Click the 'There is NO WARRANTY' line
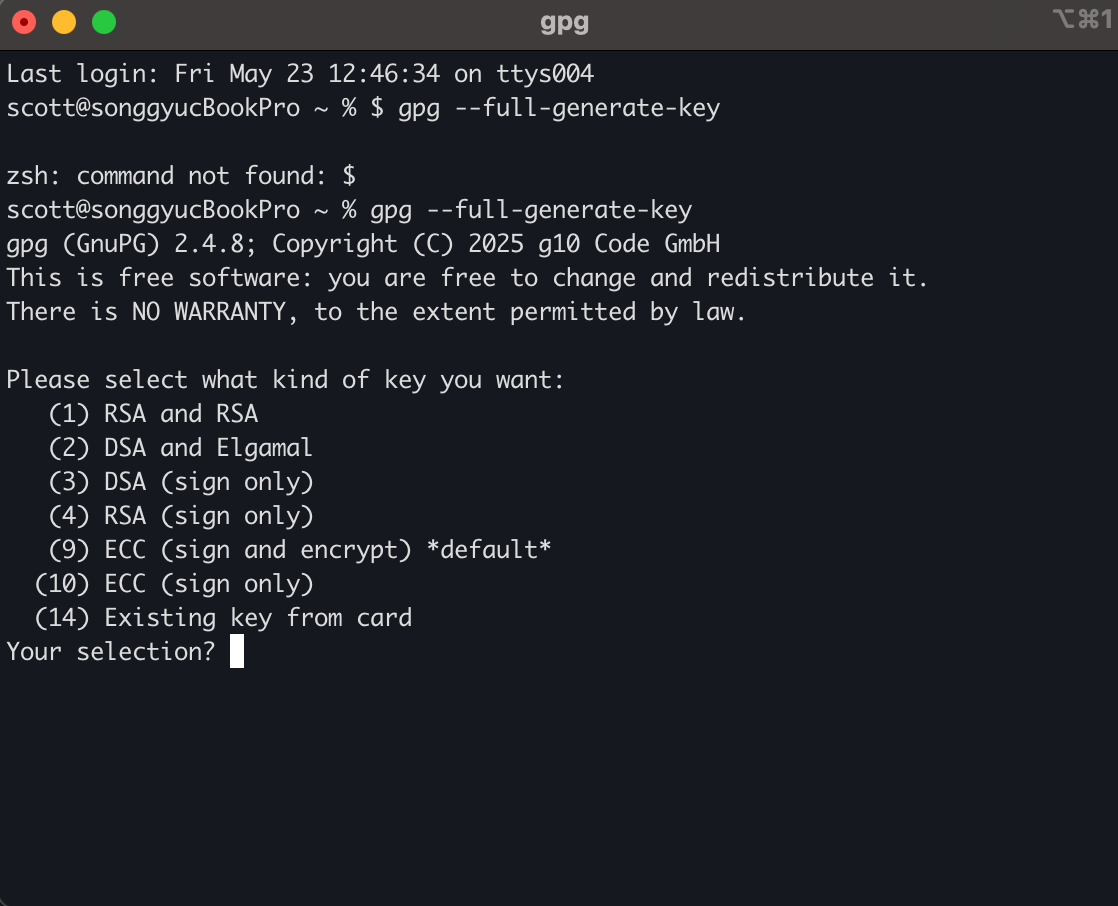1118x906 pixels. (376, 312)
